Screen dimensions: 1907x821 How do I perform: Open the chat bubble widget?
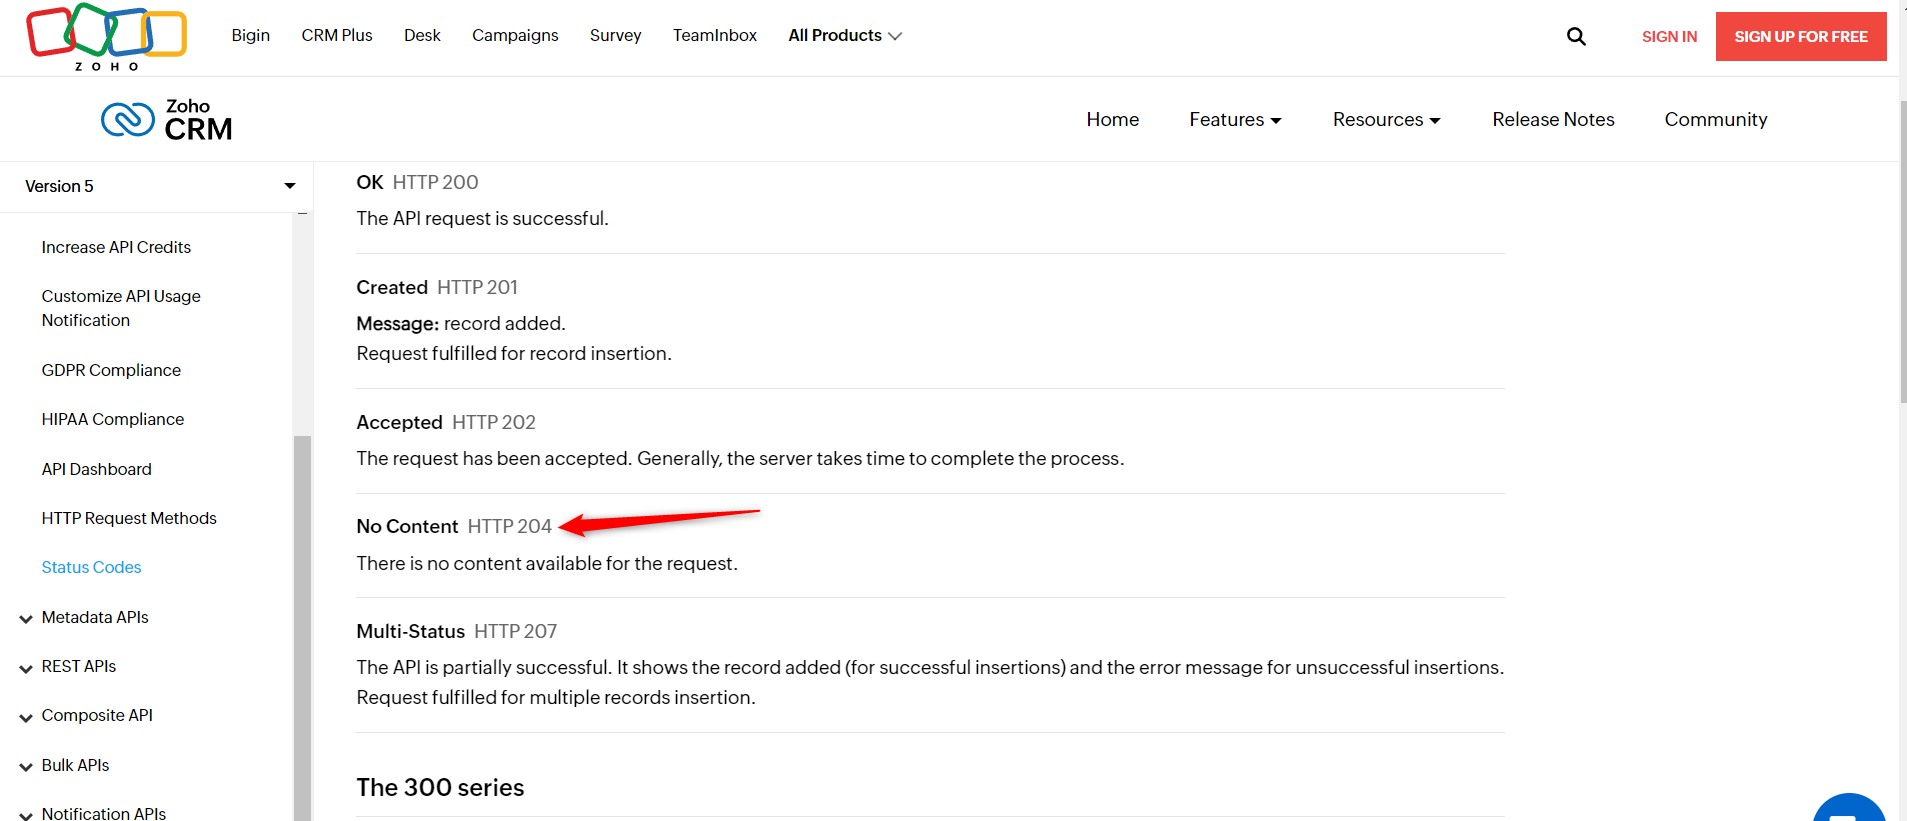click(x=1849, y=808)
